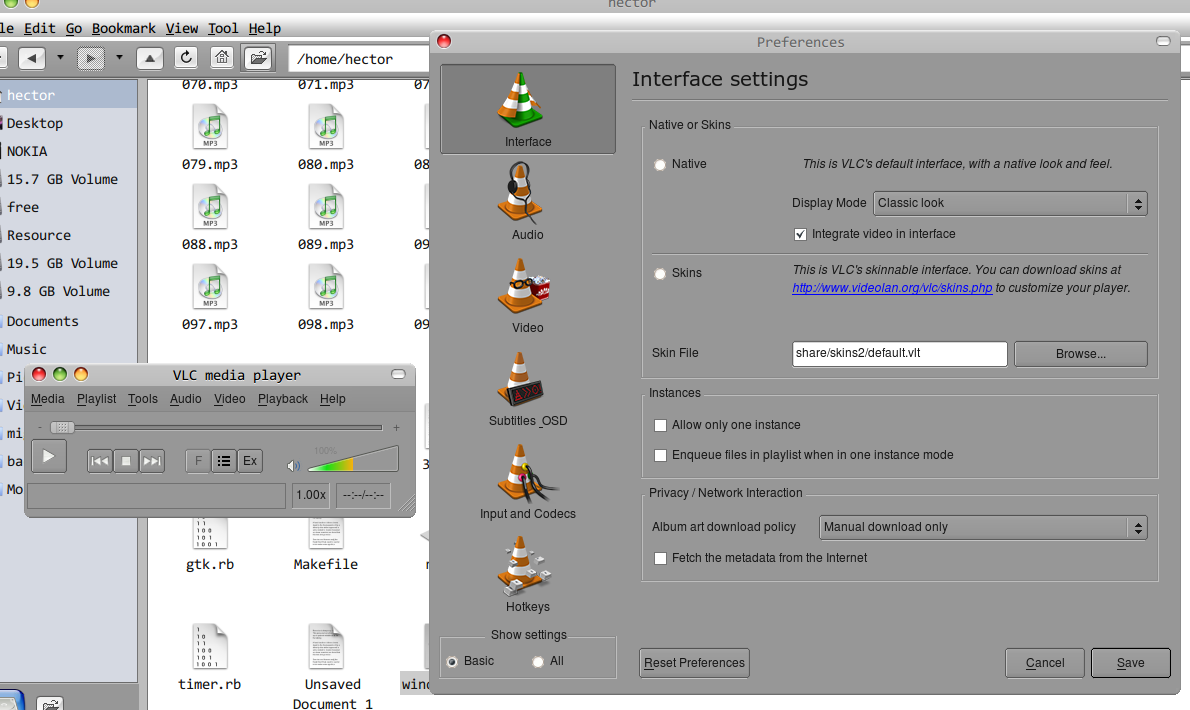The height and width of the screenshot is (710, 1190).
Task: Go back in file manager toolbar
Action: [x=31, y=58]
